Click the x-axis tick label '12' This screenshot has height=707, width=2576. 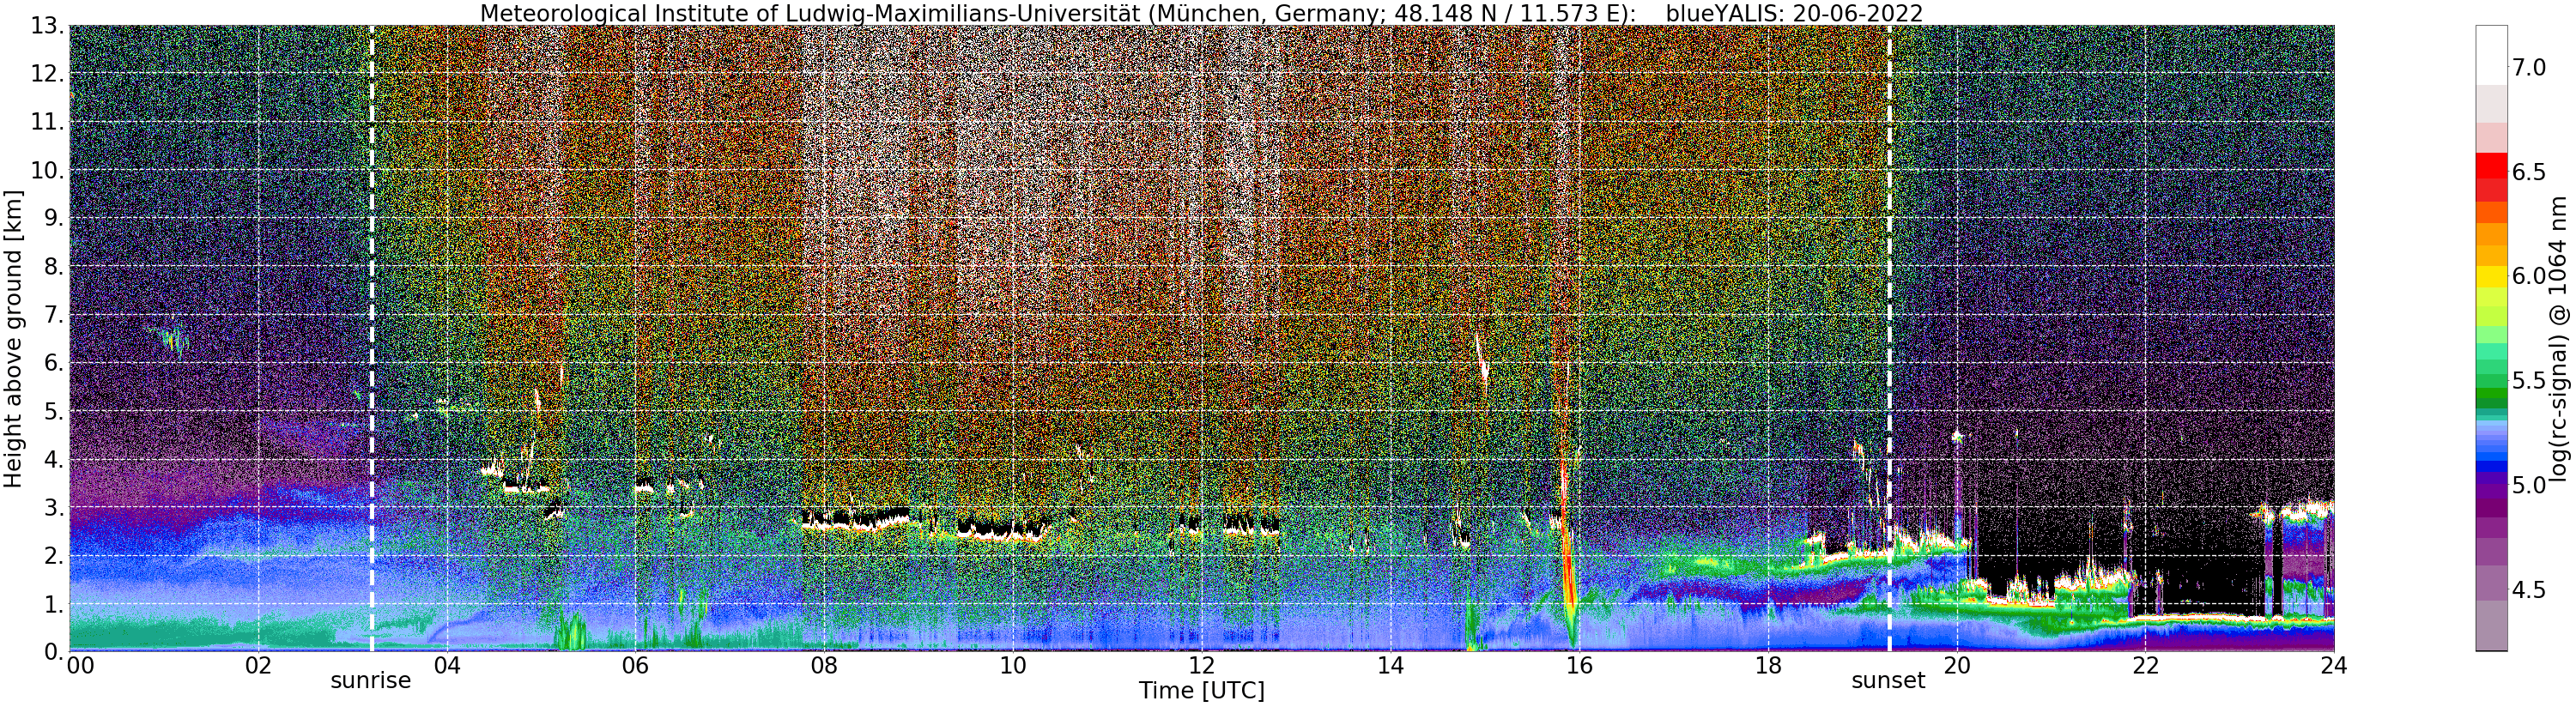pyautogui.click(x=1201, y=665)
